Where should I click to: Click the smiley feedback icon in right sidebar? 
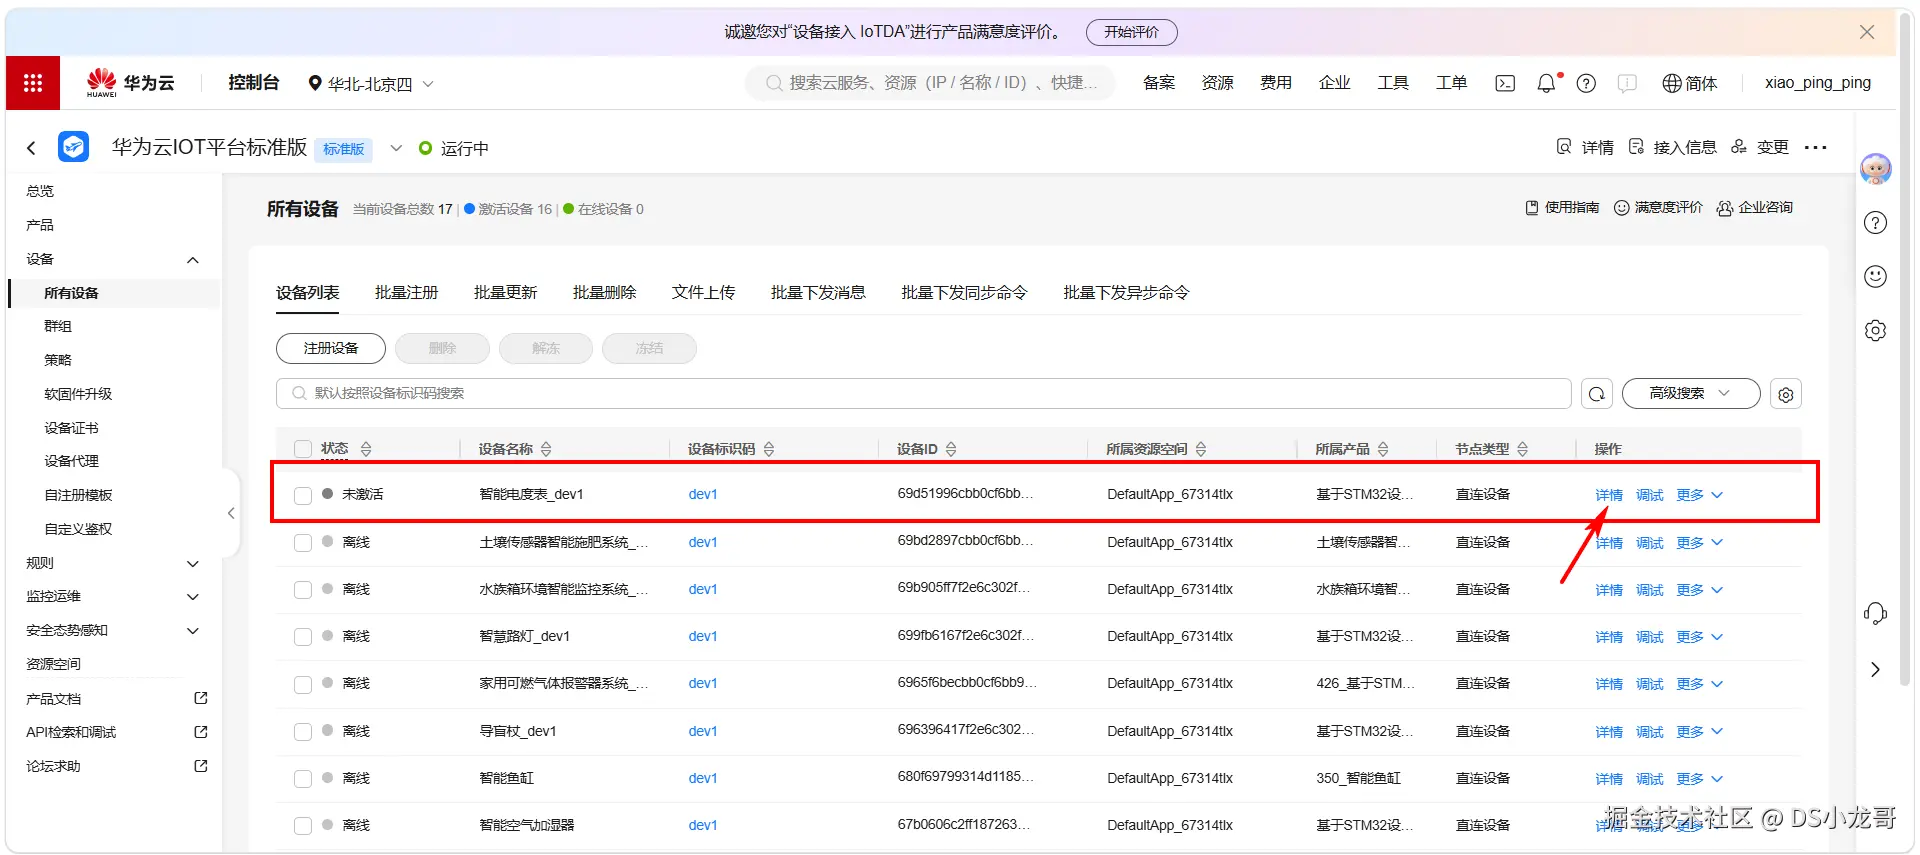click(x=1875, y=276)
